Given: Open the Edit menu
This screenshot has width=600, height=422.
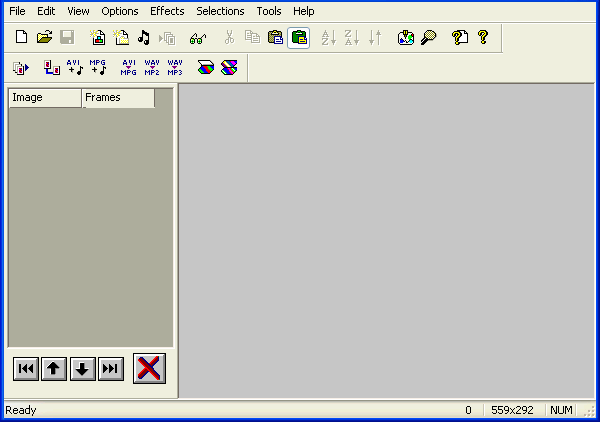Looking at the screenshot, I should [46, 11].
